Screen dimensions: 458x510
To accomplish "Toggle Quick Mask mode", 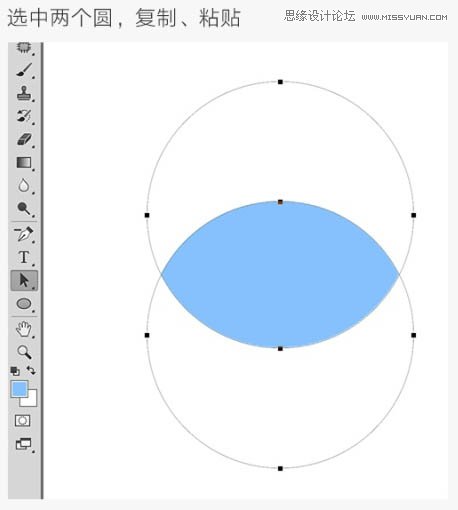I will click(23, 421).
